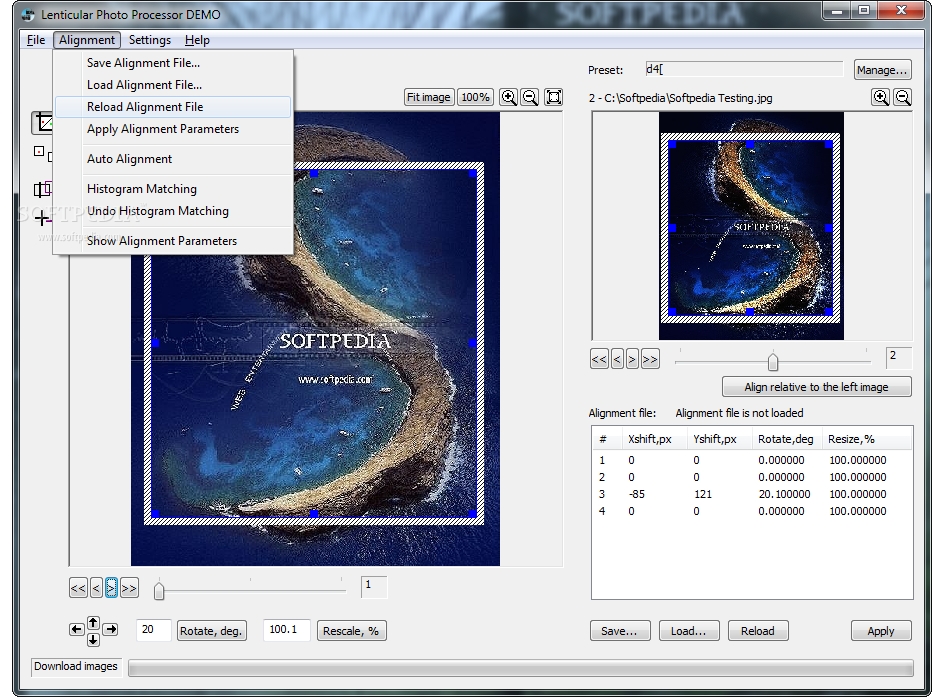Viewport: 932px width, 697px height.
Task: Click the left frame number field
Action: (x=374, y=586)
